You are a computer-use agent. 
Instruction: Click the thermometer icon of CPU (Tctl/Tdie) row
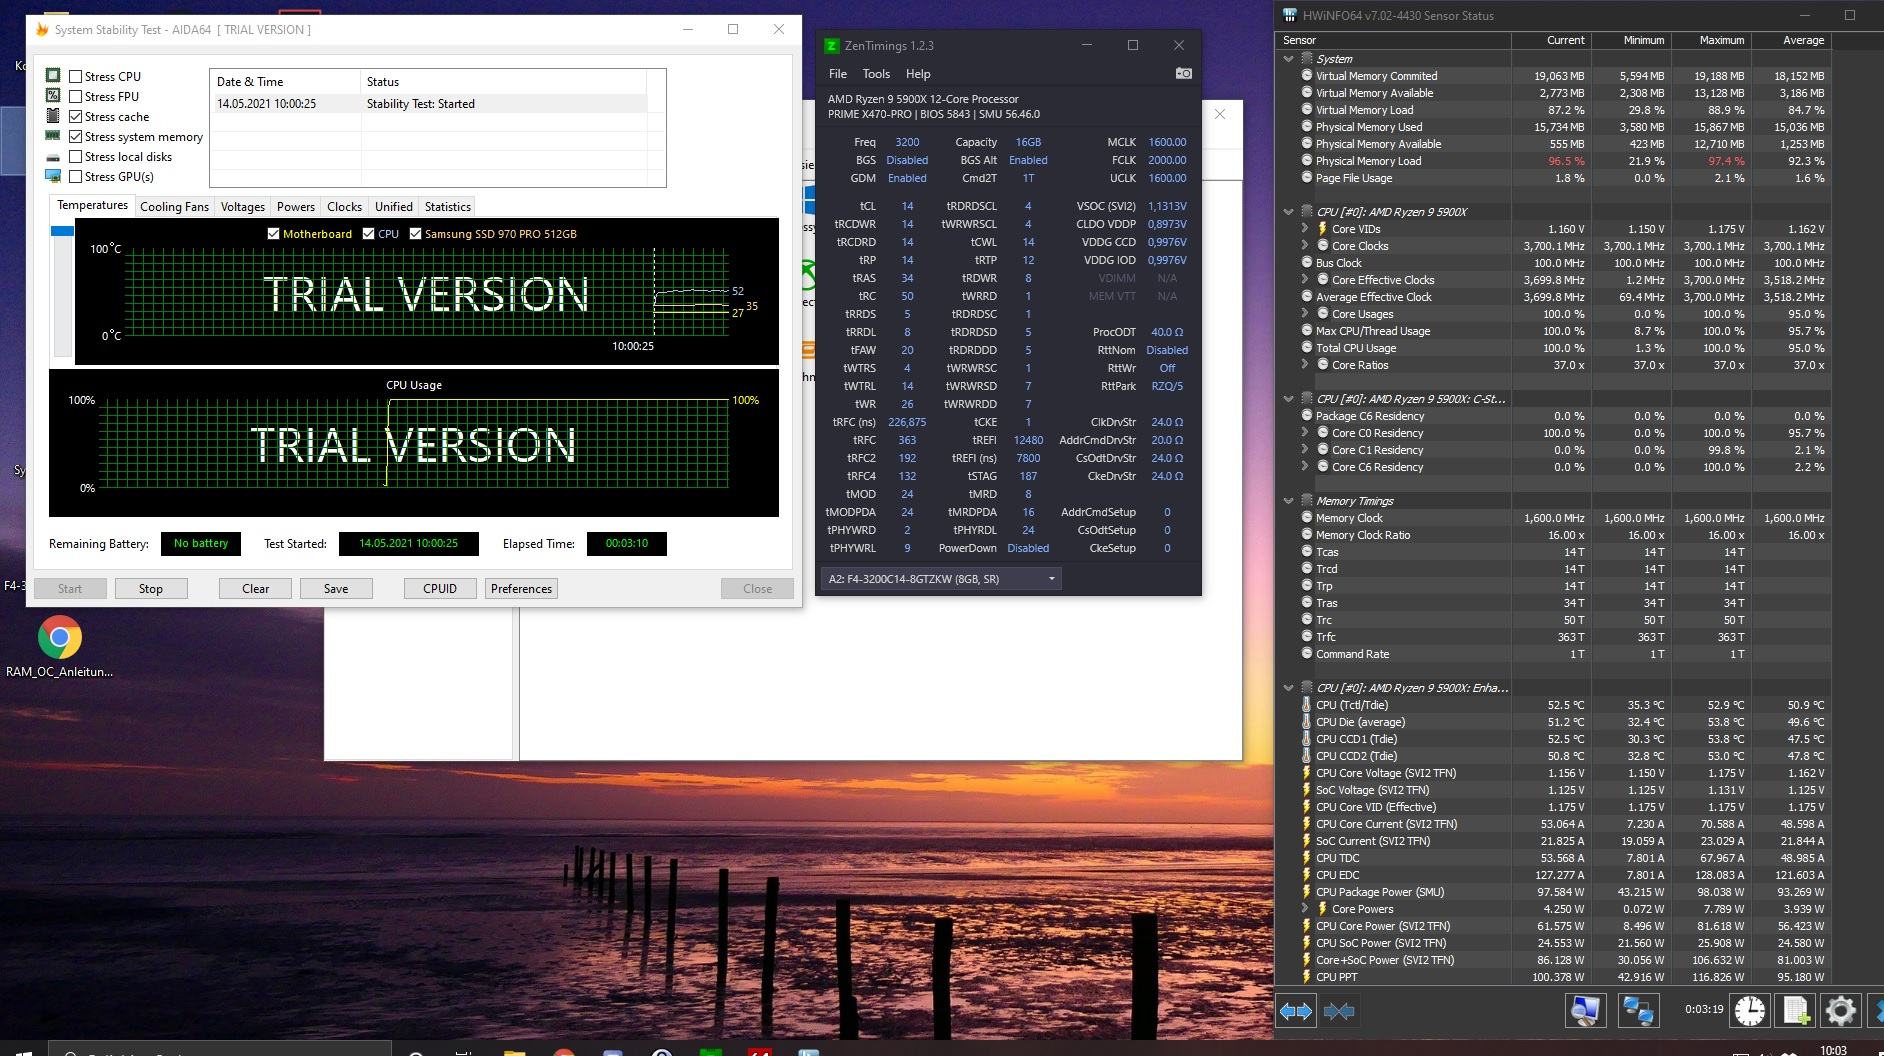1306,705
